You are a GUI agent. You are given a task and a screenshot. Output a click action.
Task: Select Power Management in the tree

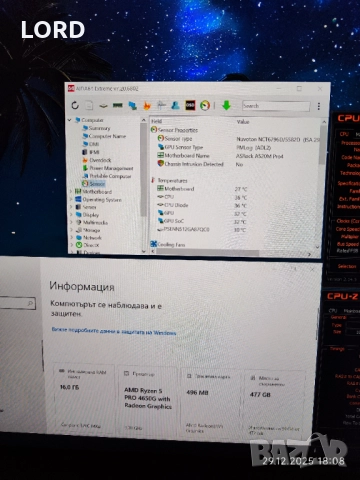coord(108,168)
